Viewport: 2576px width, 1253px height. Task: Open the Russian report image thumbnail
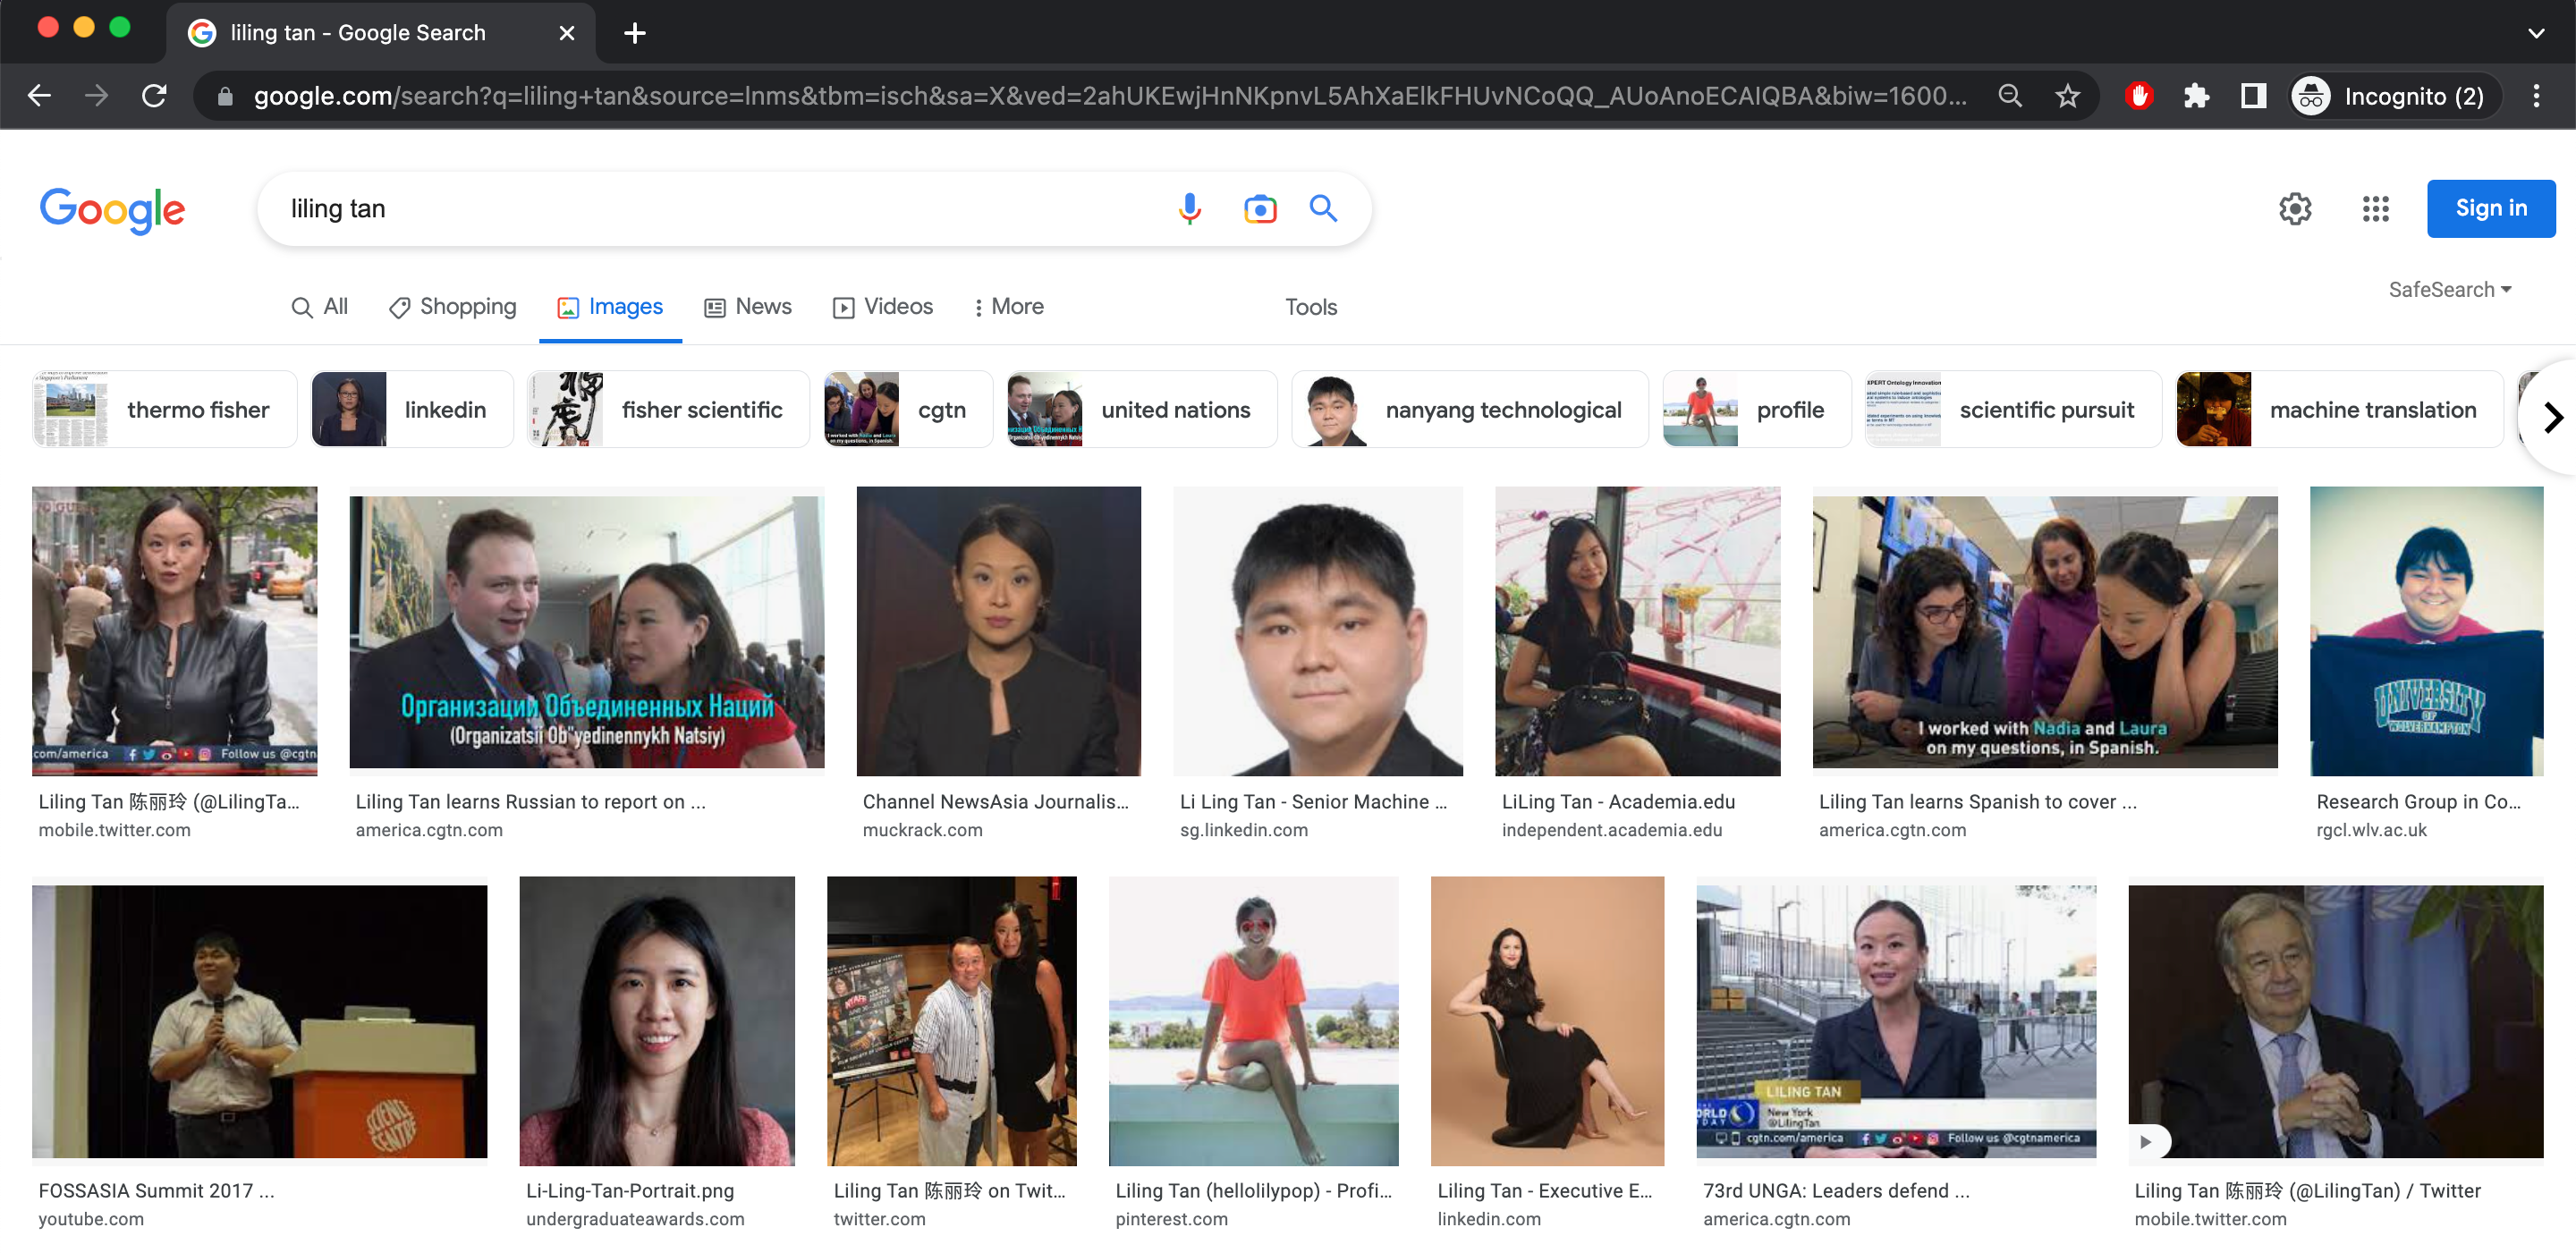[586, 631]
